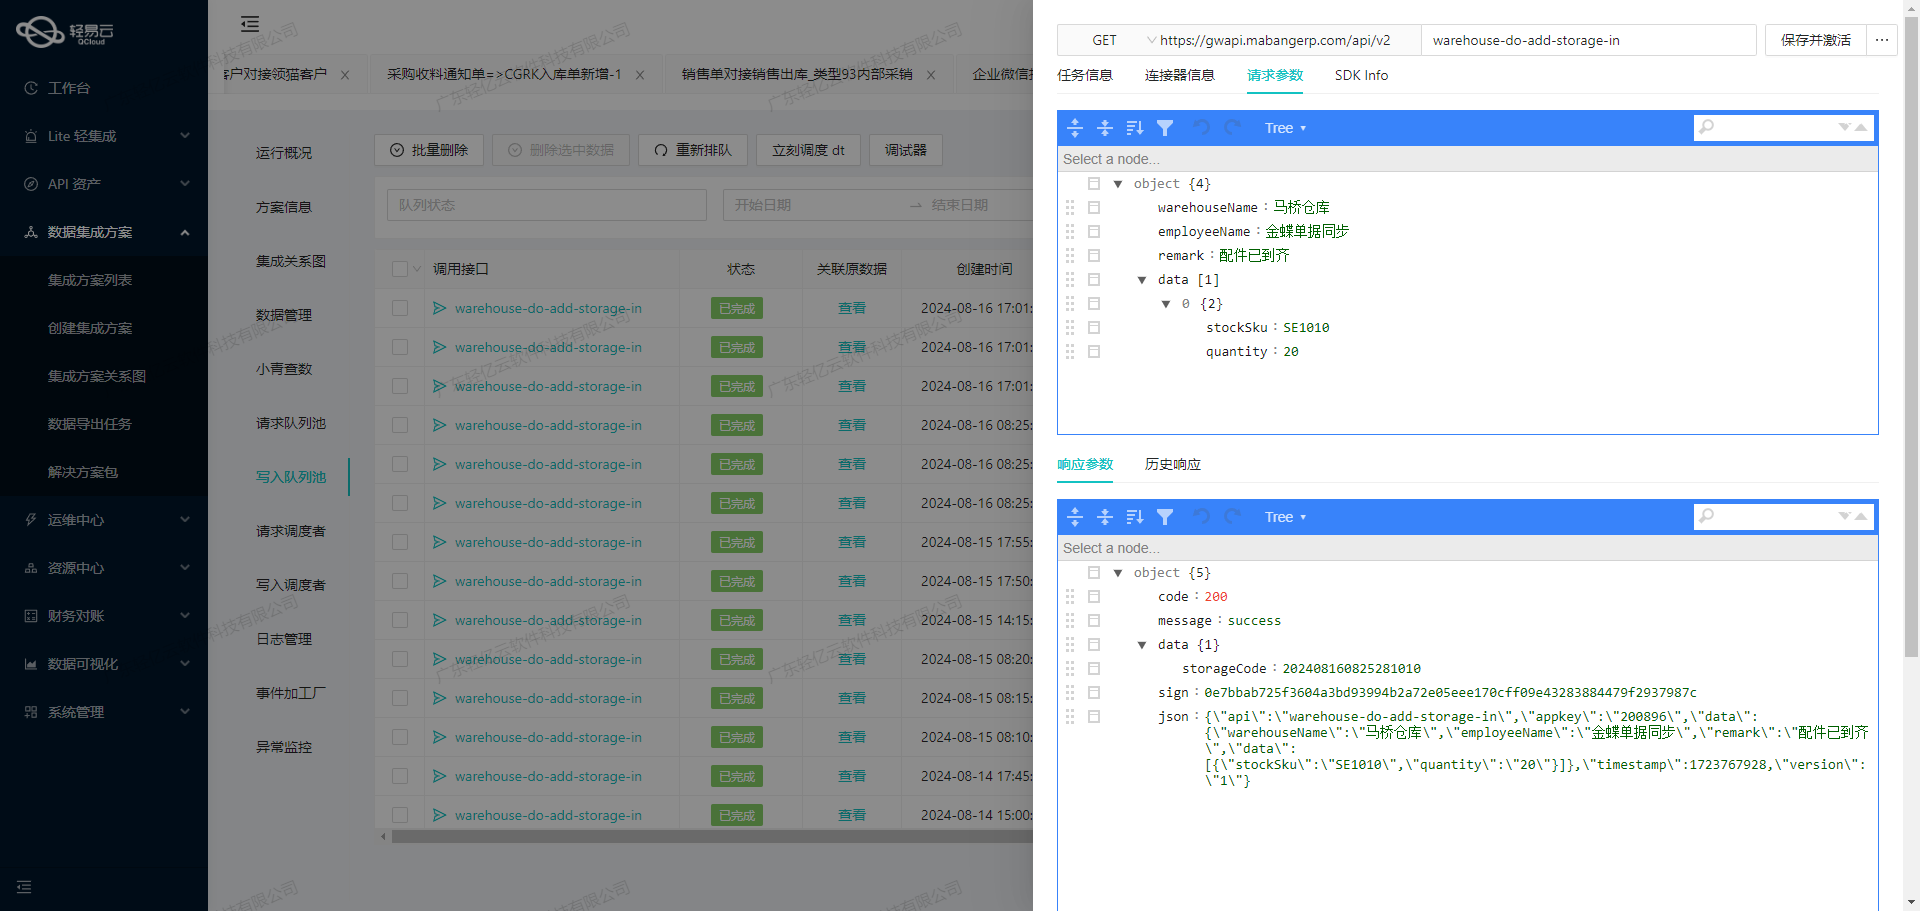Open the more options ellipsis button
The image size is (1920, 911).
(1882, 40)
